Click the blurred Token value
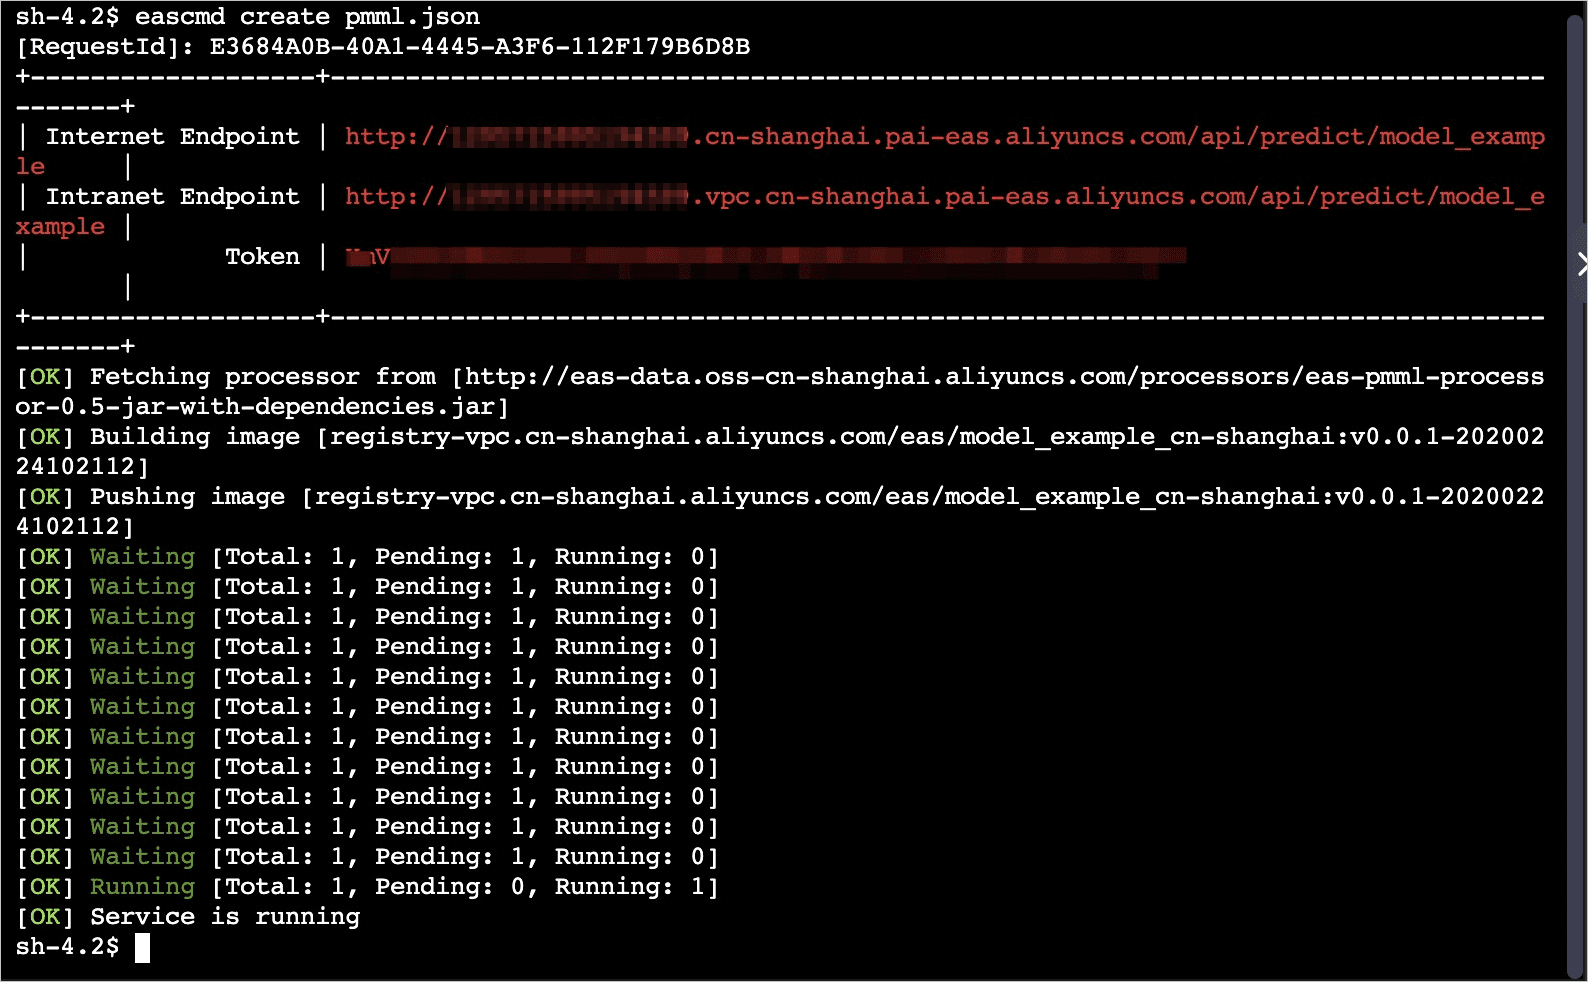Viewport: 1588px width, 982px height. click(766, 258)
